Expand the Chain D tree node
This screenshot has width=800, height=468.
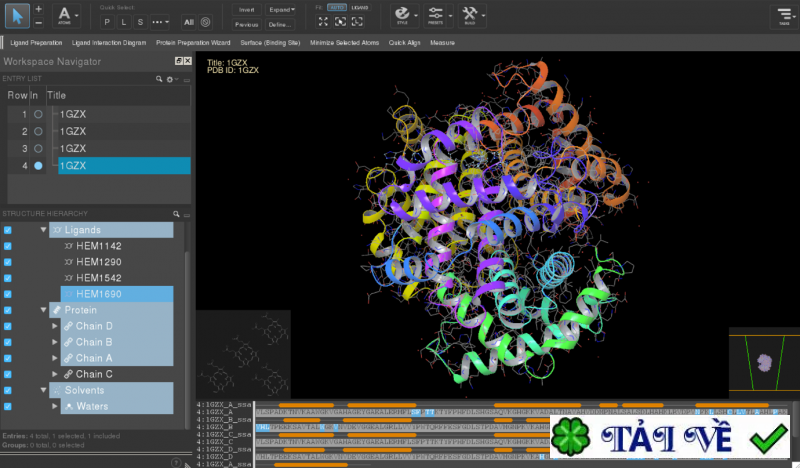click(56, 326)
